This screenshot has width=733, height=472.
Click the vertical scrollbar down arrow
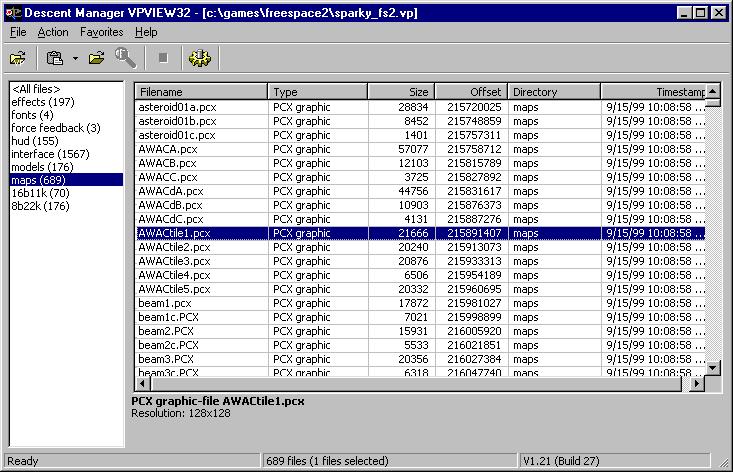click(713, 367)
